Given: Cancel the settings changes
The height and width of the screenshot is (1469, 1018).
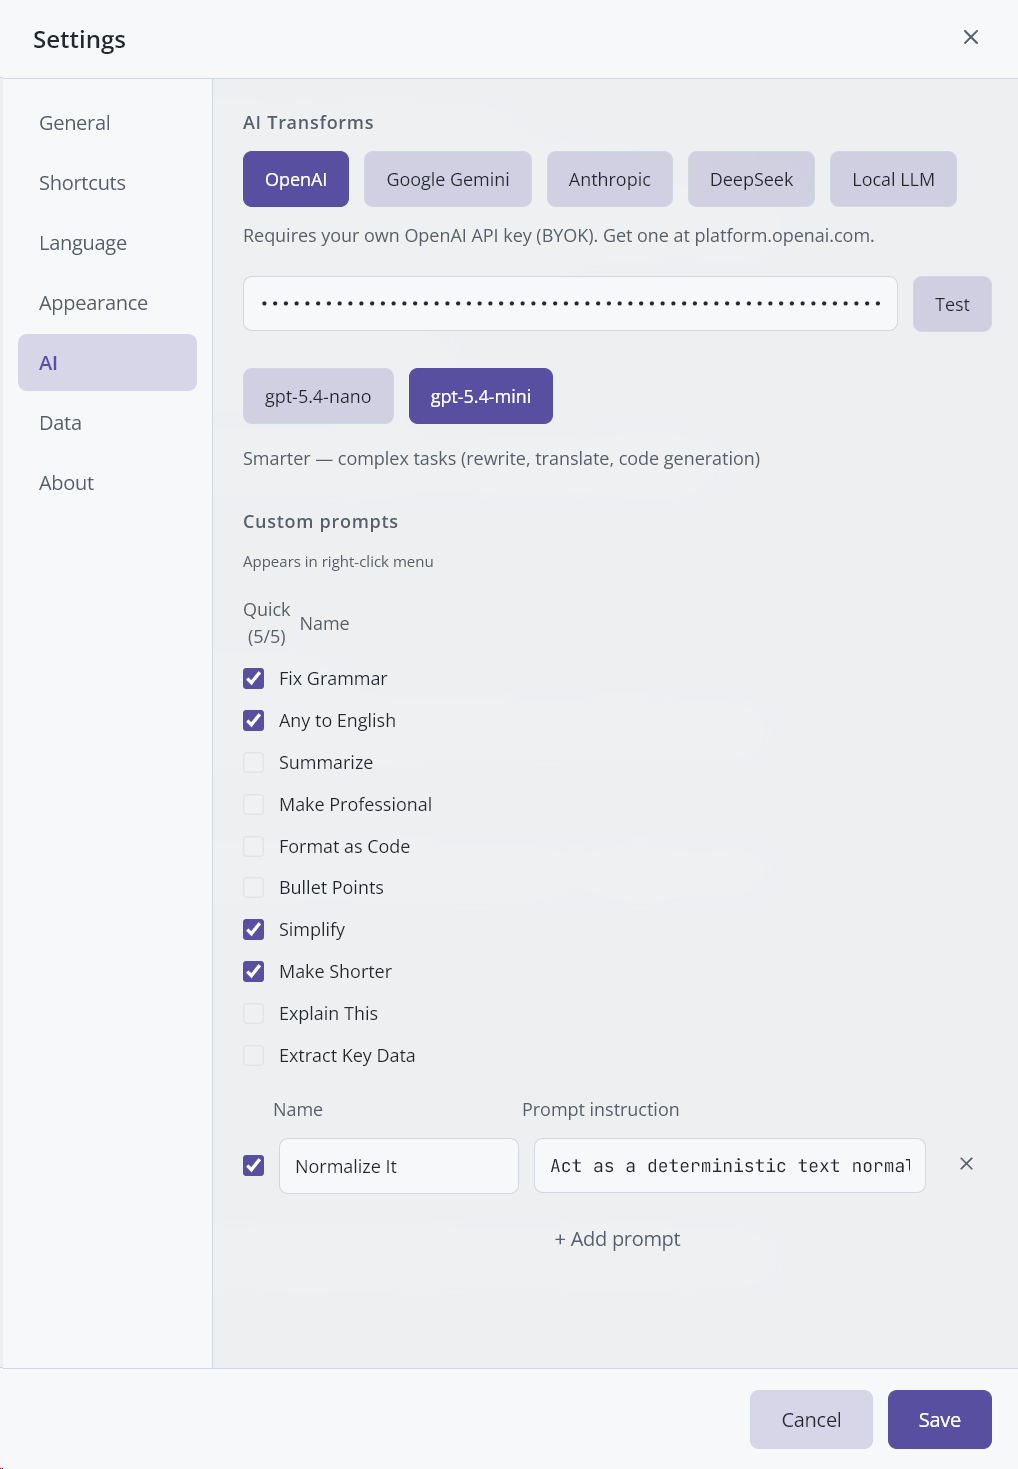Looking at the screenshot, I should 810,1419.
